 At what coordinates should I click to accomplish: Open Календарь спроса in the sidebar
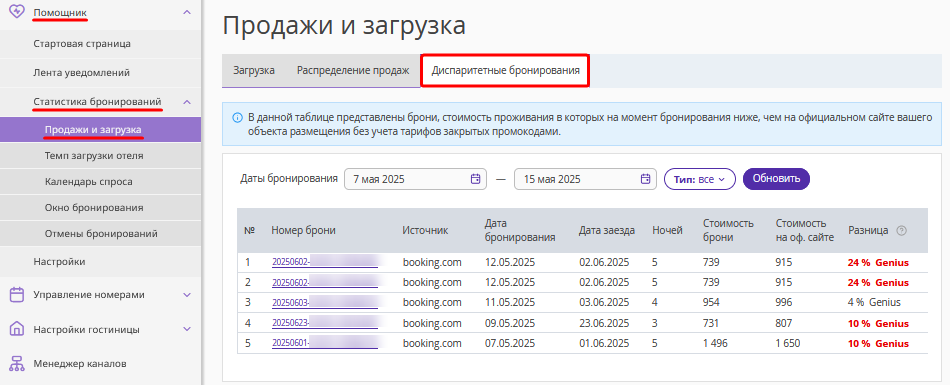tap(88, 181)
